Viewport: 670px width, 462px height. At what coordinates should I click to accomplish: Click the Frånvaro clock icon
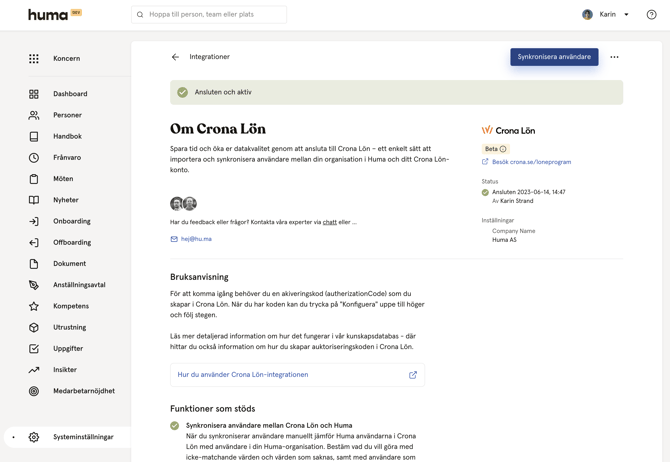tap(34, 158)
